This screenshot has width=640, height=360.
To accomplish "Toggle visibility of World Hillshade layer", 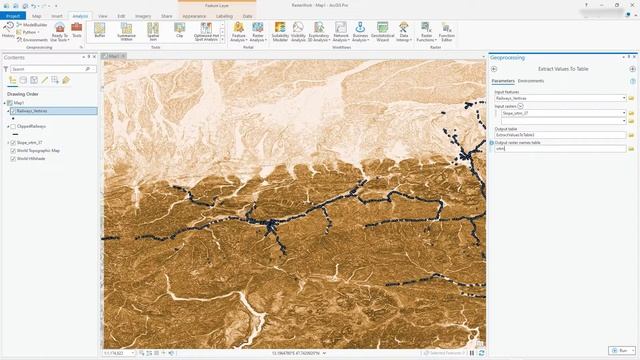I will (x=13, y=158).
